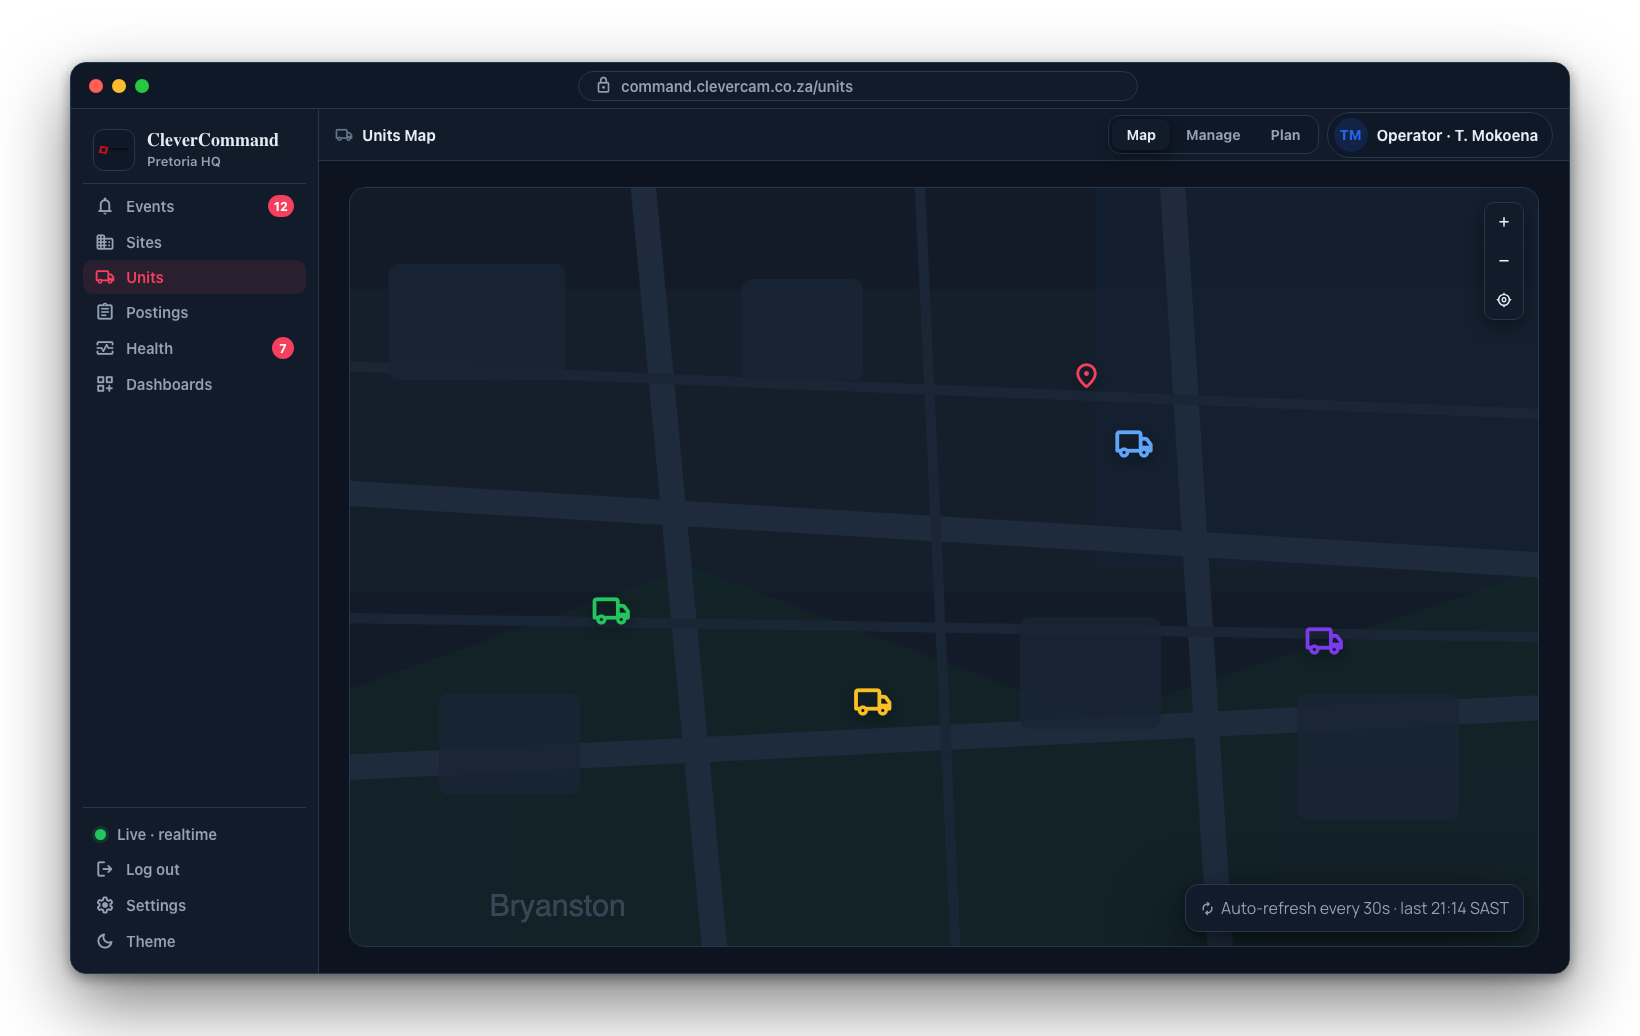Toggle the Theme option
This screenshot has height=1036, width=1640.
195,941
